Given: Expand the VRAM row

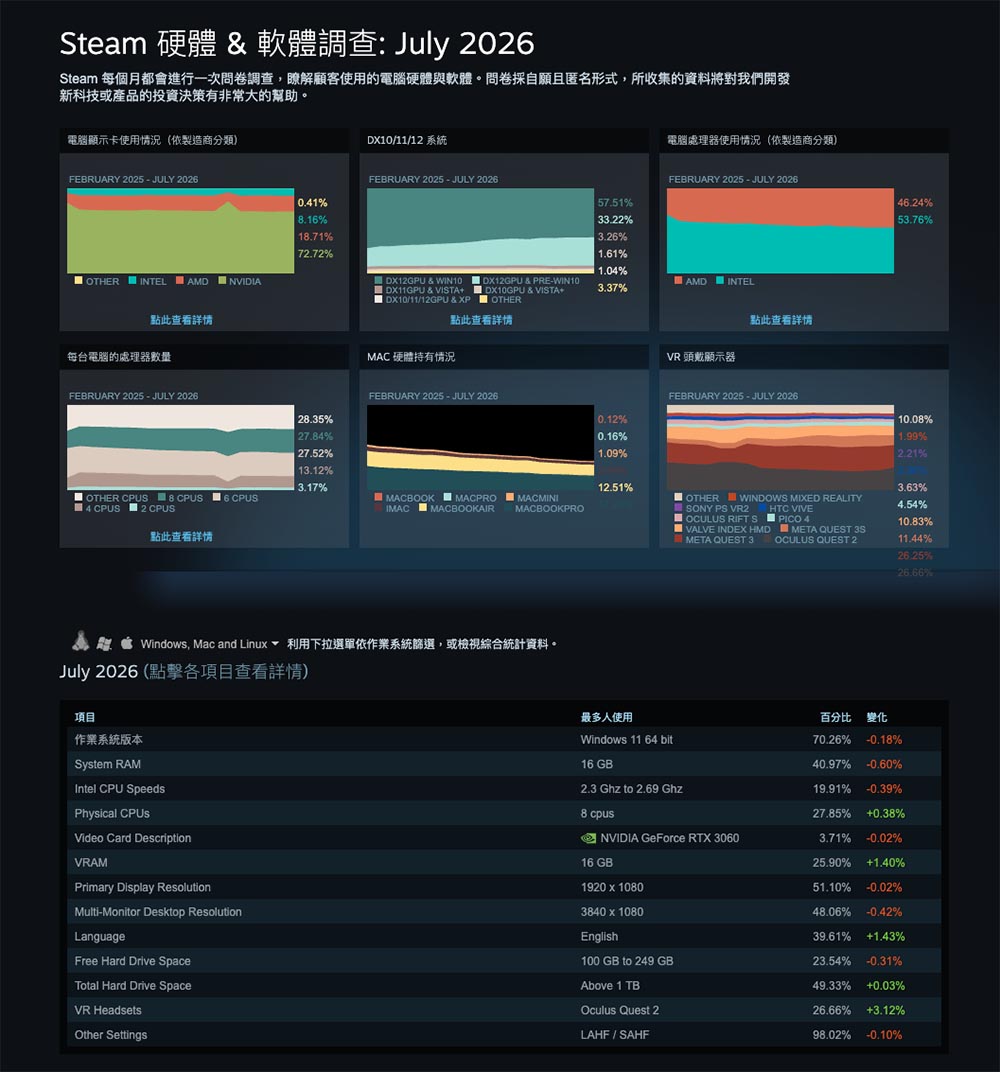Looking at the screenshot, I should click(504, 863).
